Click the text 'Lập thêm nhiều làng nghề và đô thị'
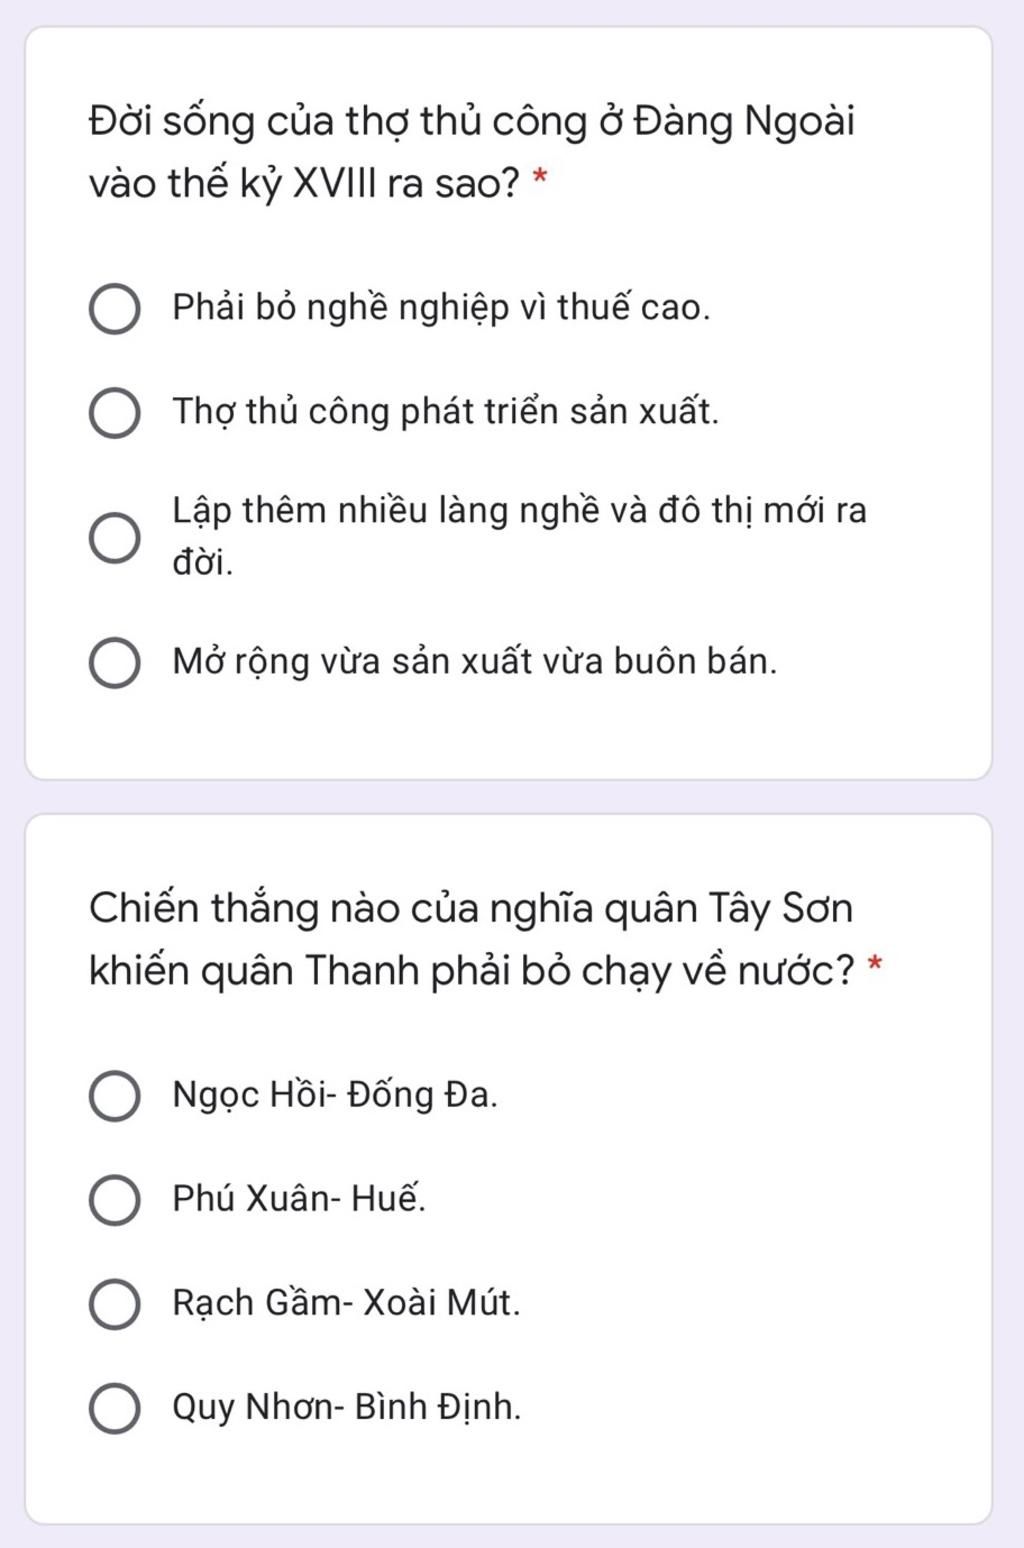The width and height of the screenshot is (1024, 1548). [x=463, y=511]
